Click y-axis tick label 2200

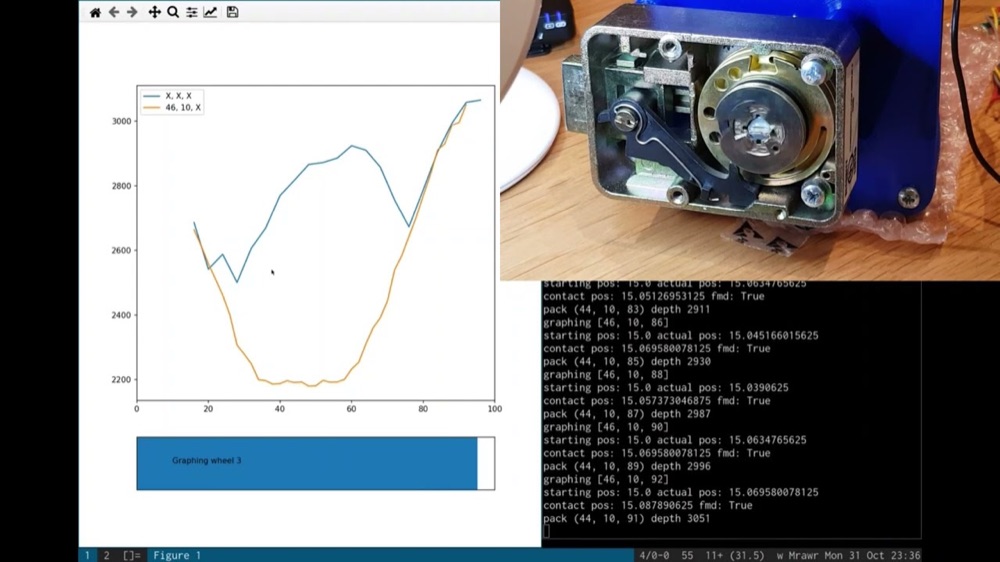(121, 380)
